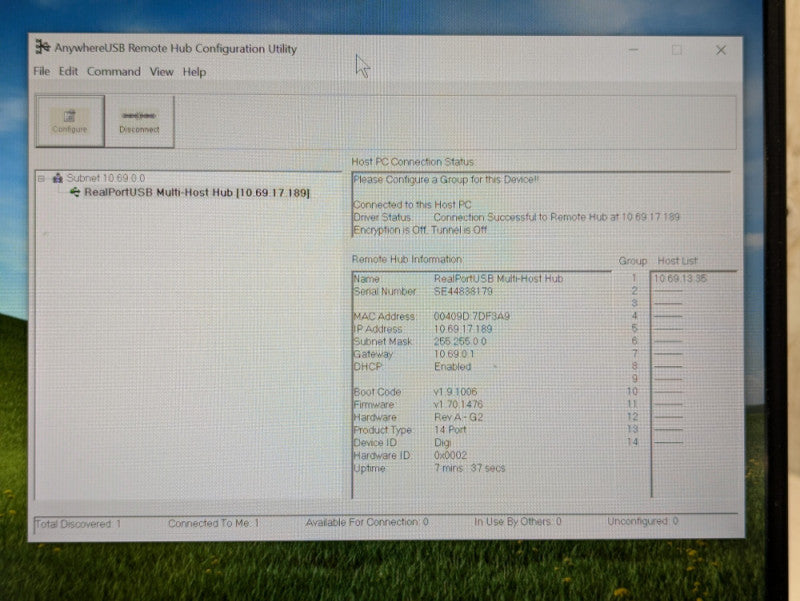Image resolution: width=800 pixels, height=601 pixels.
Task: Click MAC address value 00409D:7DF3A9
Action: (471, 316)
